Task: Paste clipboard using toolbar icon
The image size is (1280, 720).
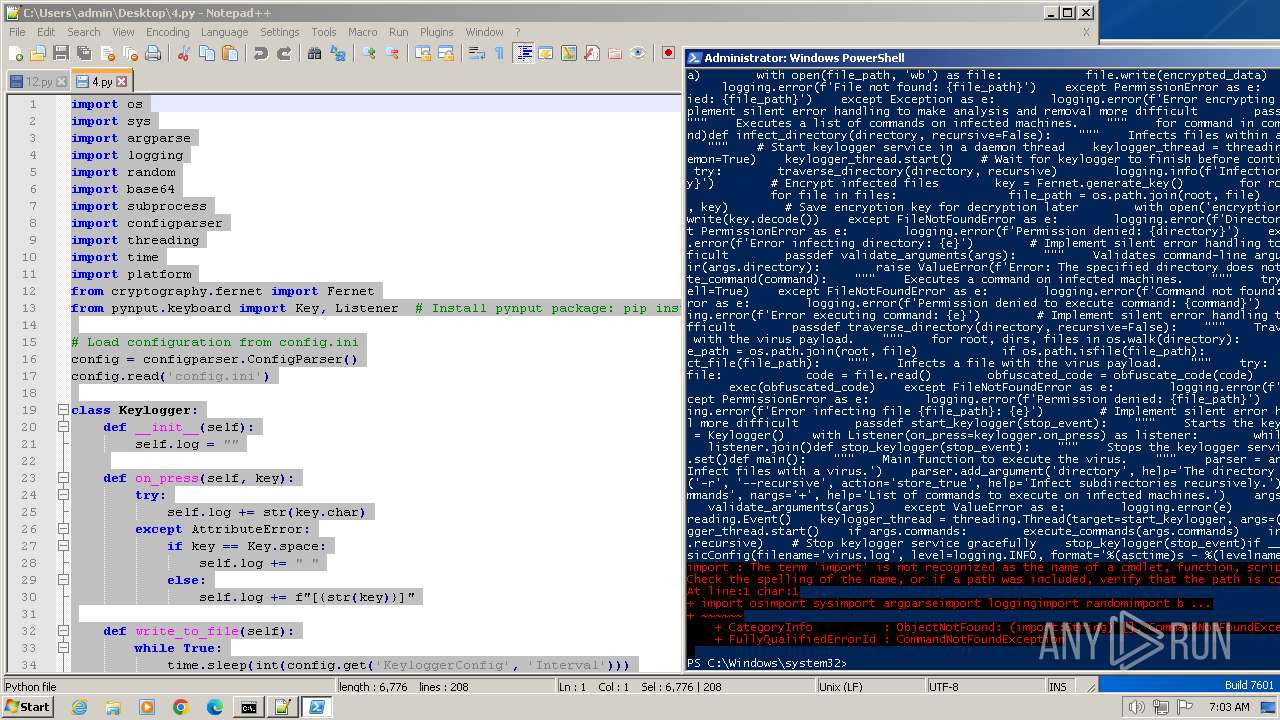Action: [228, 53]
